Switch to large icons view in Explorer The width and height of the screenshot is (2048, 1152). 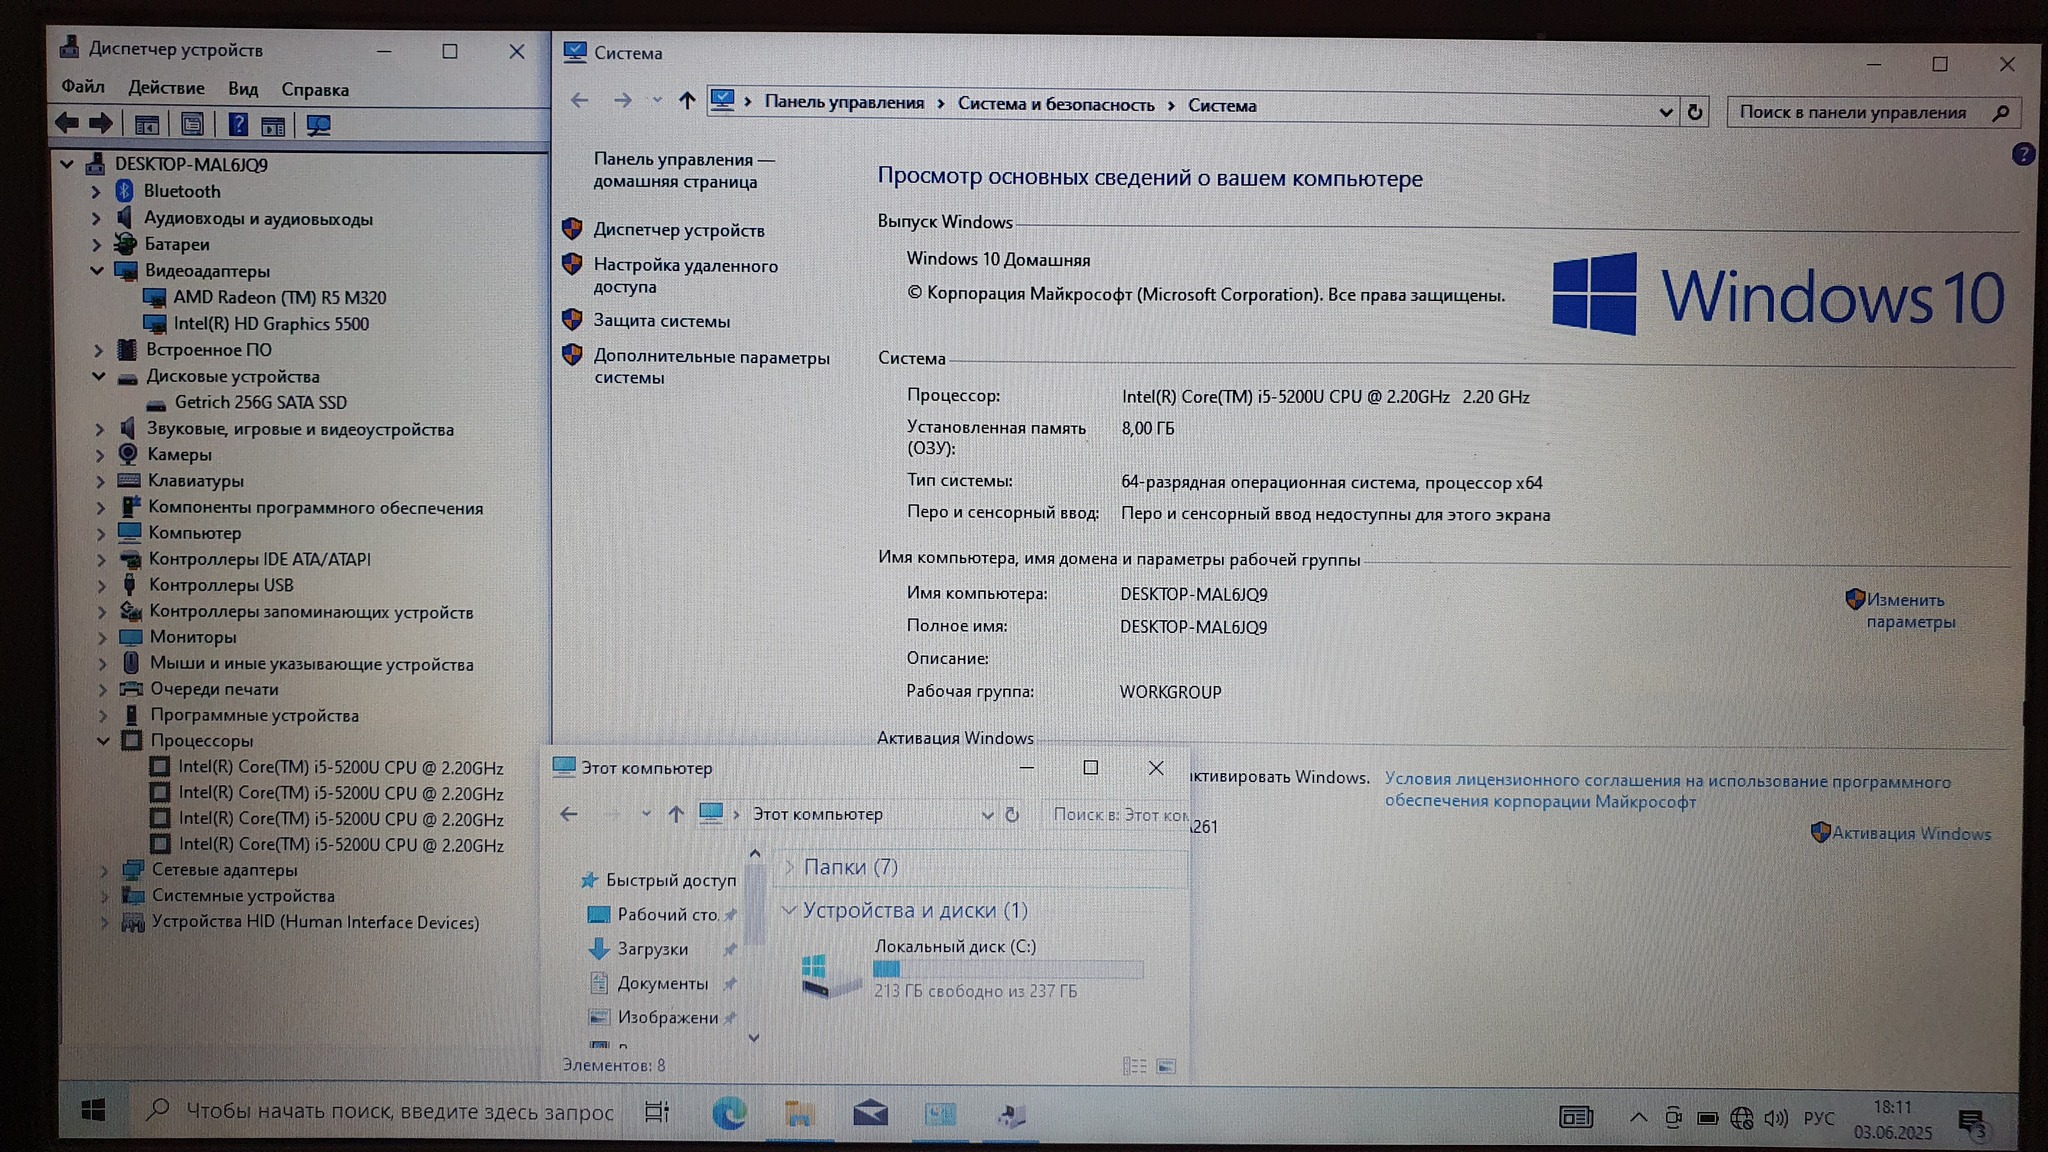pyautogui.click(x=1166, y=1067)
